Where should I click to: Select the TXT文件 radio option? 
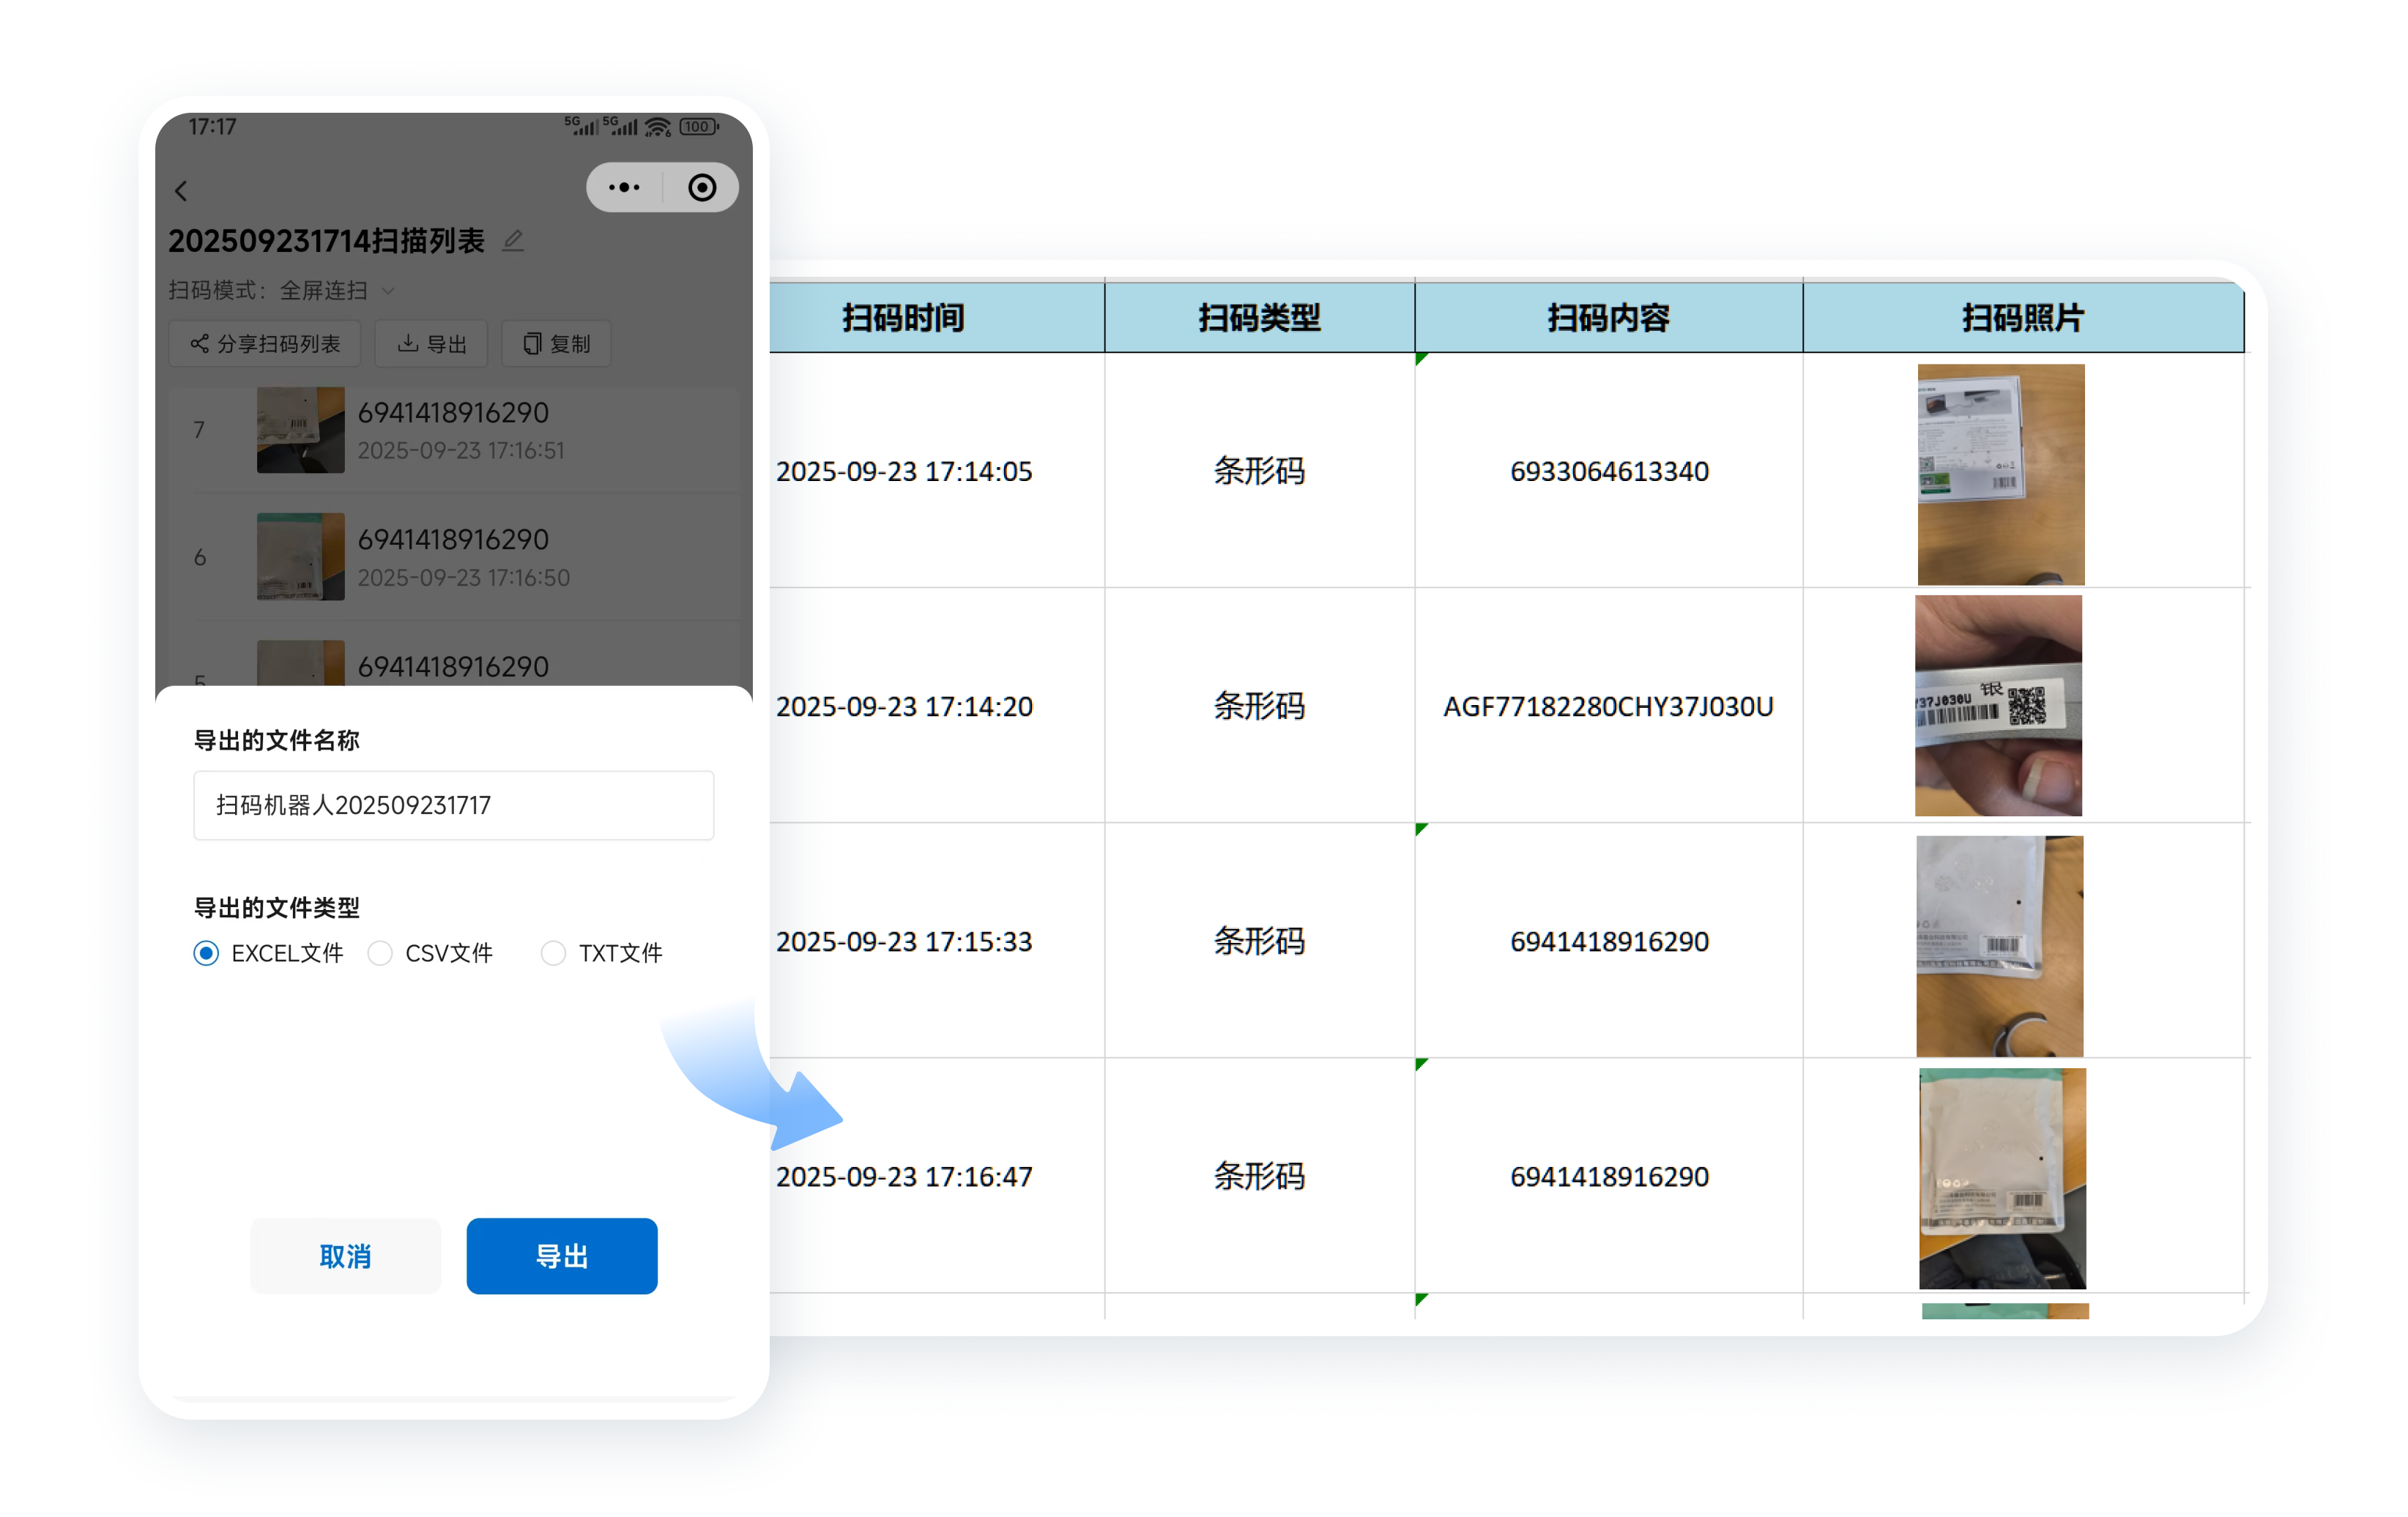pyautogui.click(x=553, y=952)
